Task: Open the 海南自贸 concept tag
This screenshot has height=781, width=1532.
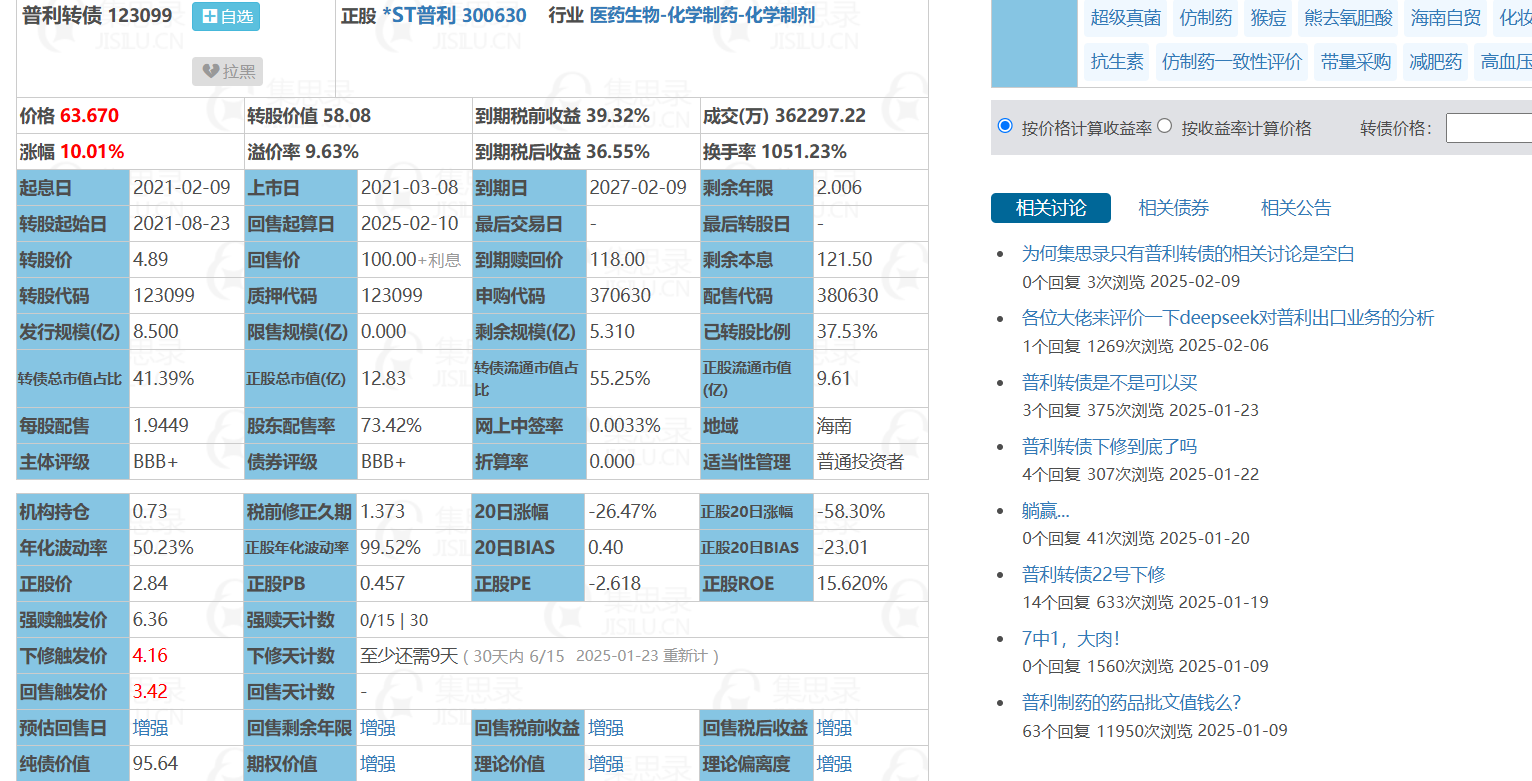Action: (1446, 18)
